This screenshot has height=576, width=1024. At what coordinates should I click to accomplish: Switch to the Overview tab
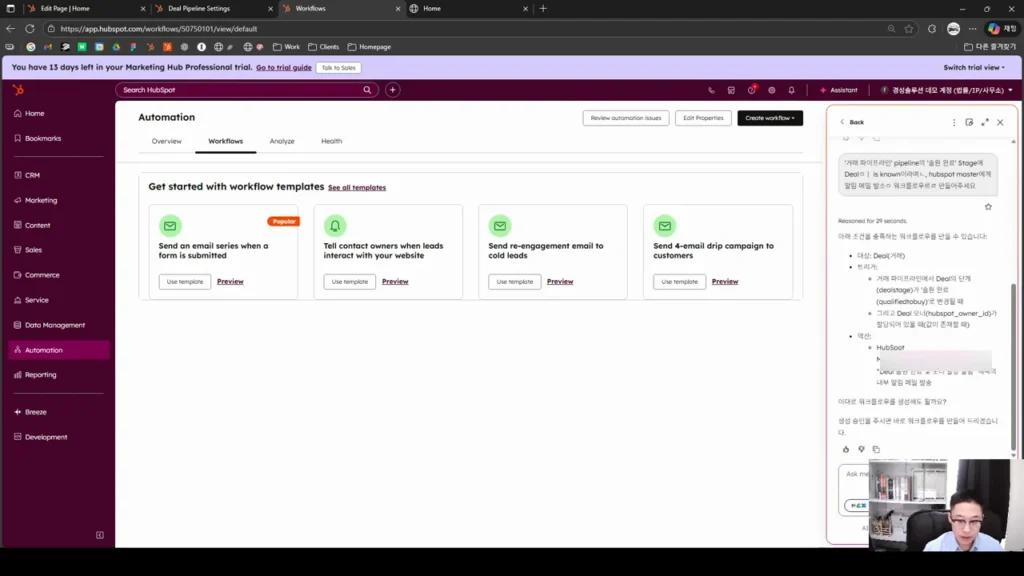[167, 141]
